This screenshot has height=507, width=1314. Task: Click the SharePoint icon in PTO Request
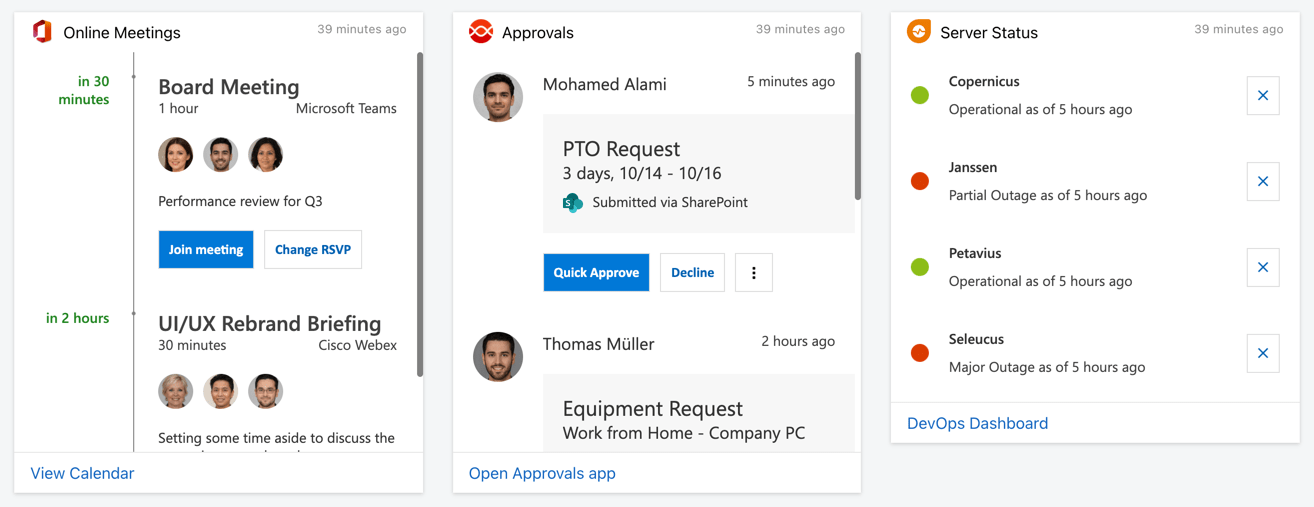tap(573, 203)
